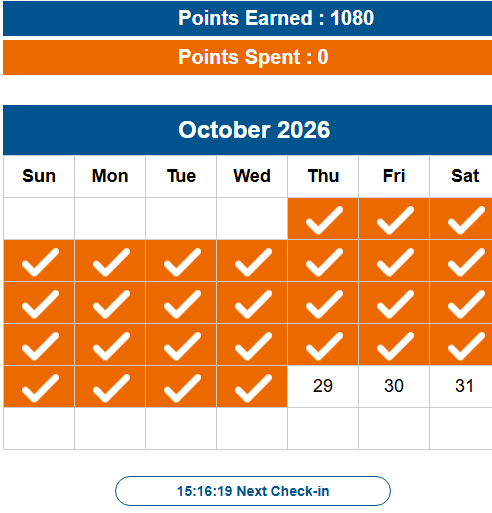
Task: Click the checkmark on Saturday October 3
Action: (466, 220)
